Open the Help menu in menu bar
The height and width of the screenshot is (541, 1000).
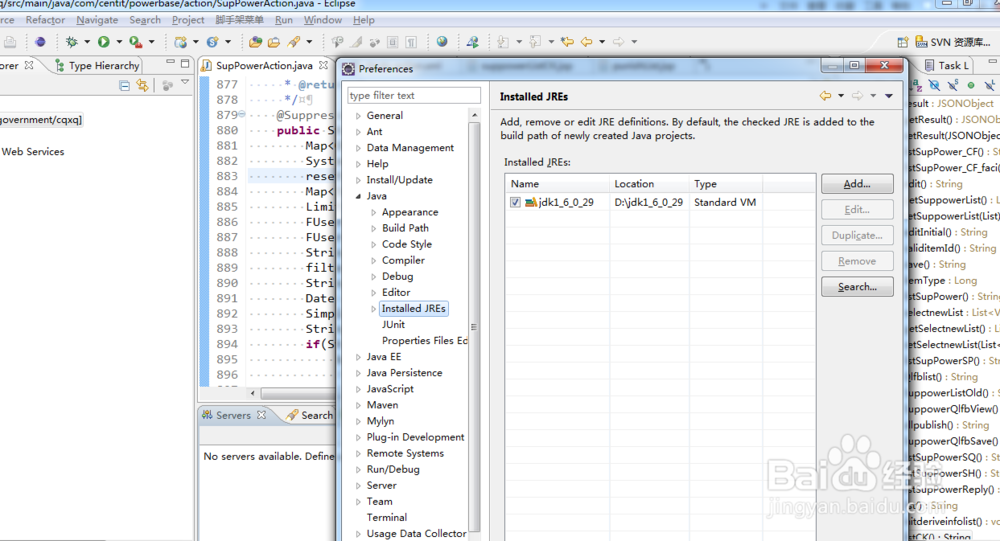[x=364, y=20]
